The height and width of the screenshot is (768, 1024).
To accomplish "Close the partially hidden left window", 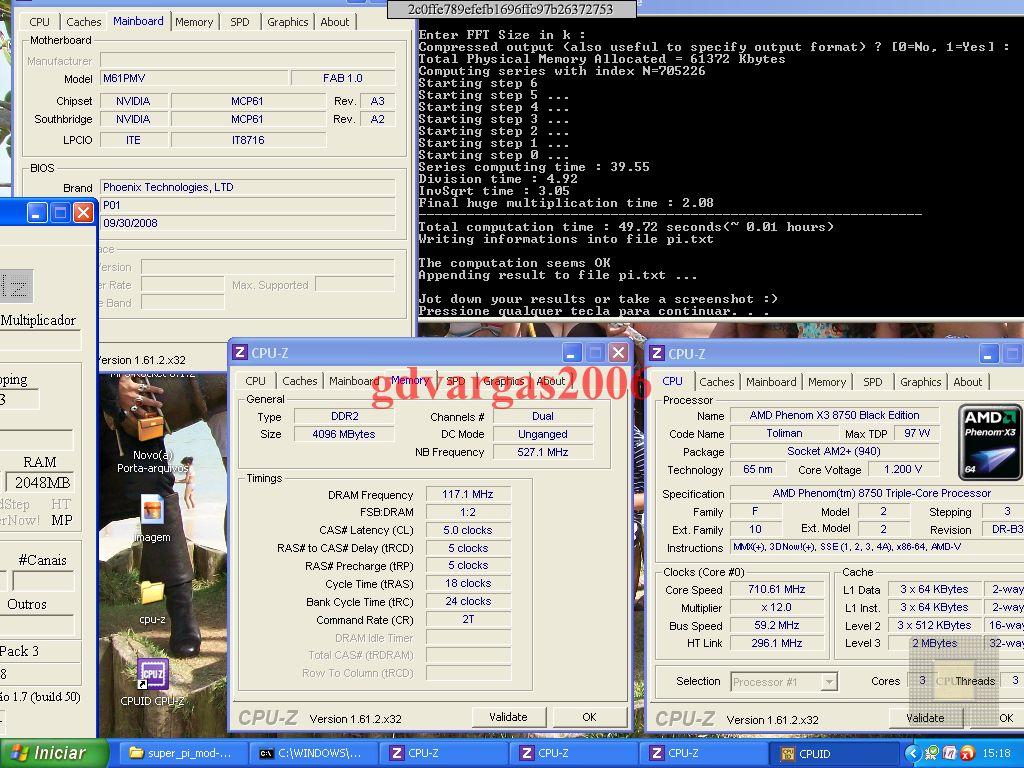I will [83, 213].
